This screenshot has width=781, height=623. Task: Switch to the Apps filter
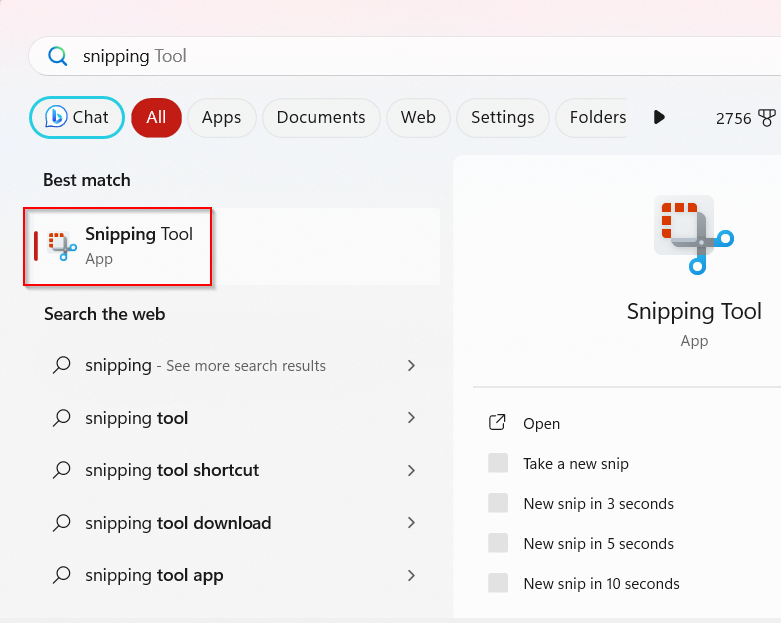point(222,118)
